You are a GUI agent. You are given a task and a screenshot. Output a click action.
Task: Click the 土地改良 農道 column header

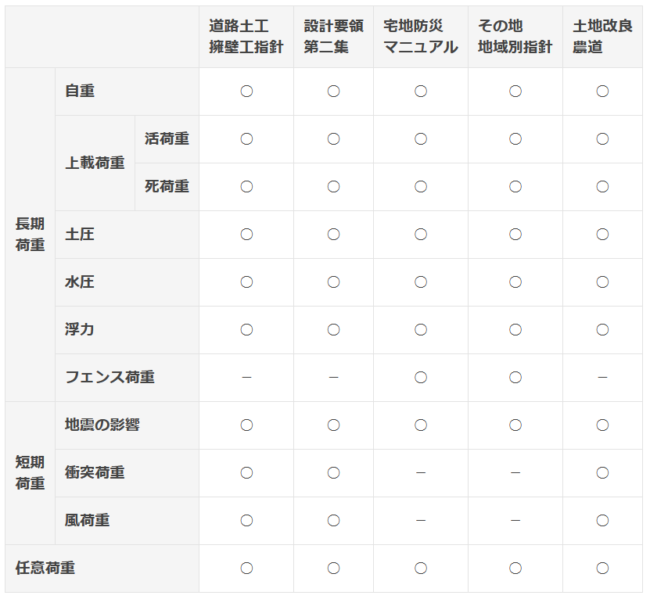(x=602, y=36)
